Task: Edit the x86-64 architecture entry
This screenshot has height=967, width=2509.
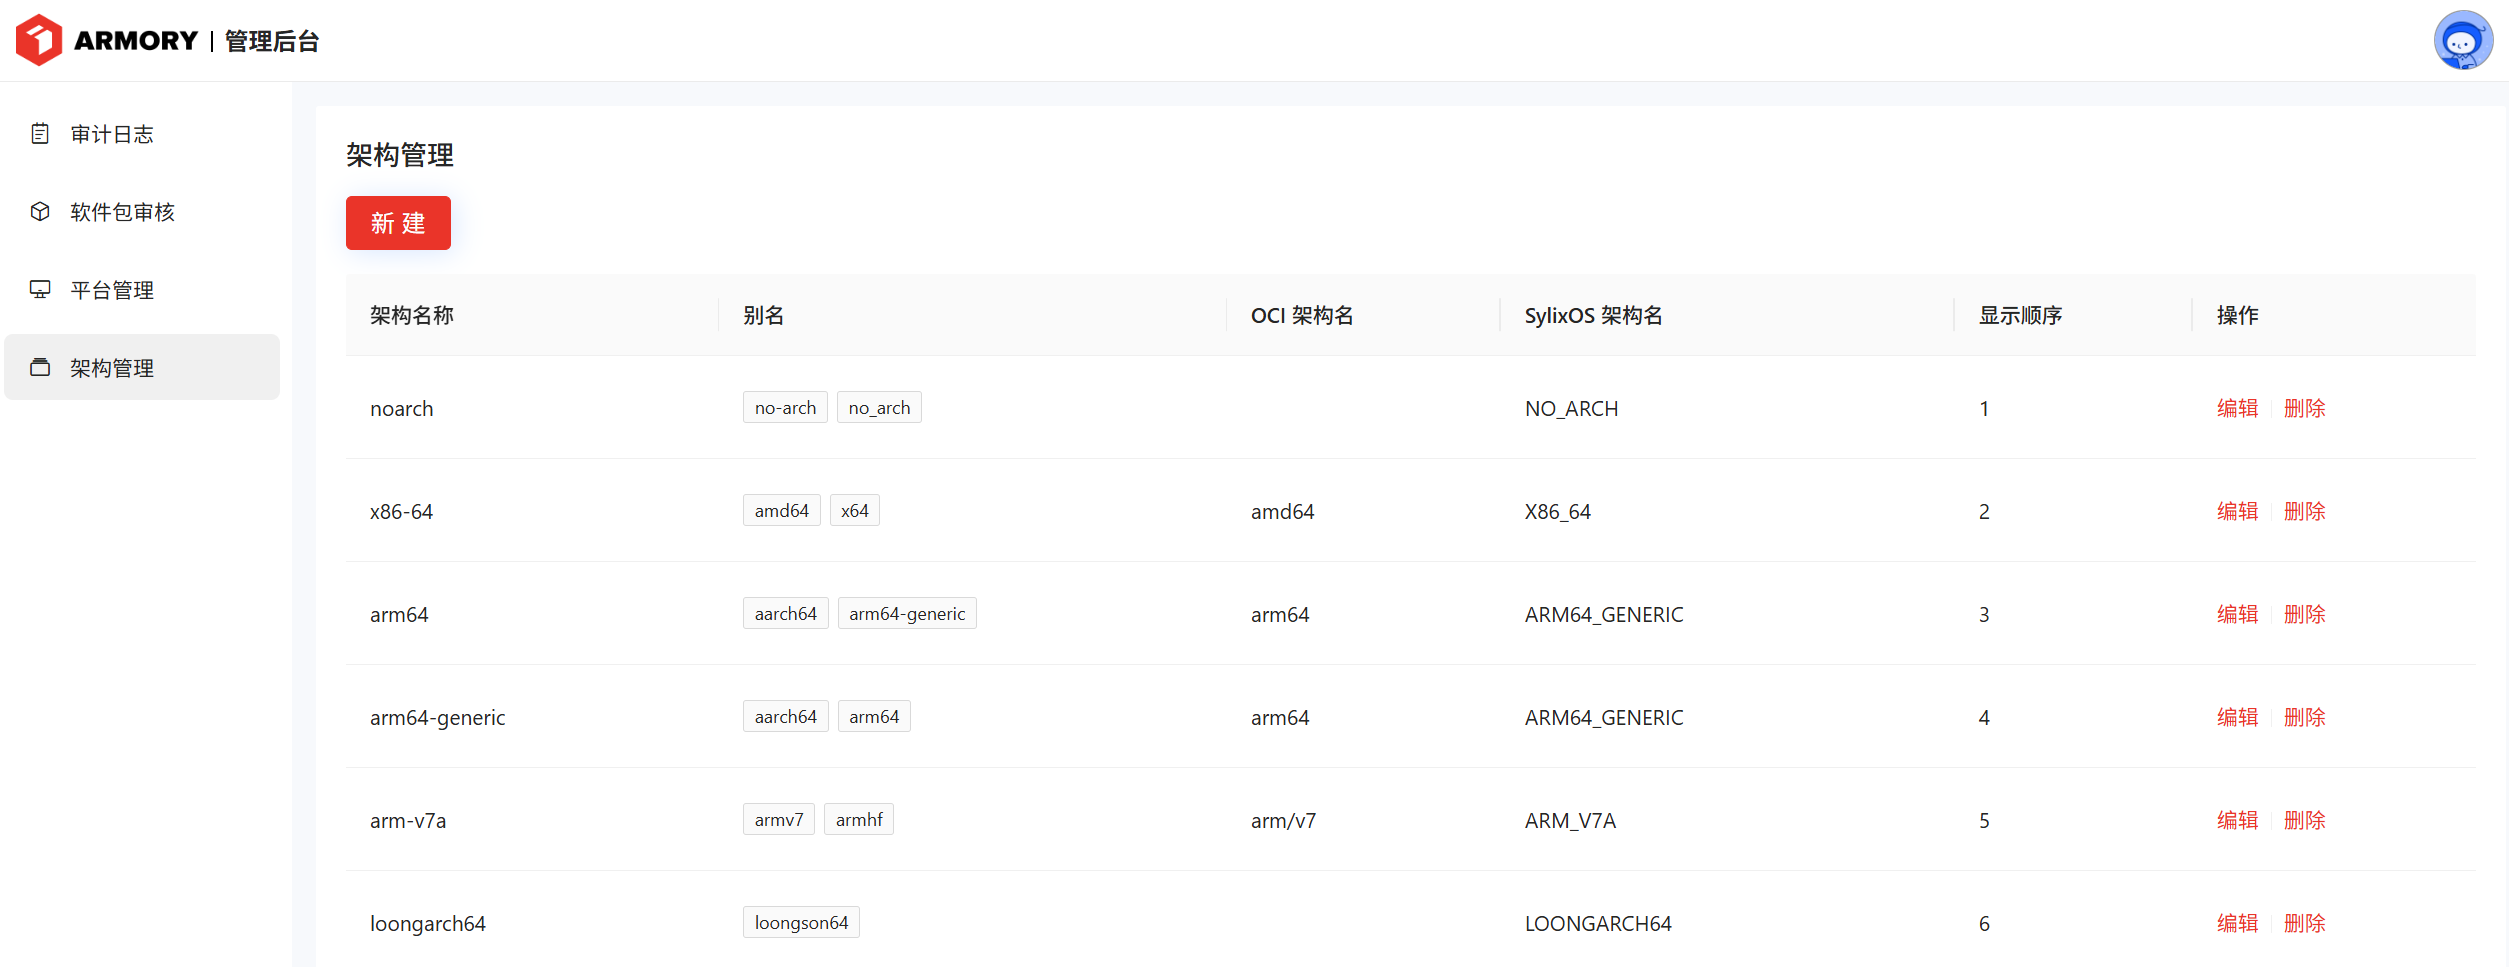Action: click(2237, 511)
